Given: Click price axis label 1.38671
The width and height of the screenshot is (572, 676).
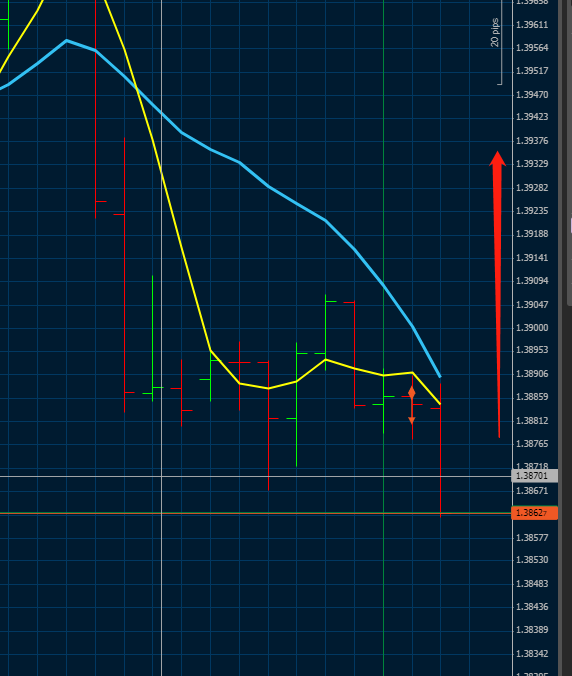Looking at the screenshot, I should (x=532, y=491).
